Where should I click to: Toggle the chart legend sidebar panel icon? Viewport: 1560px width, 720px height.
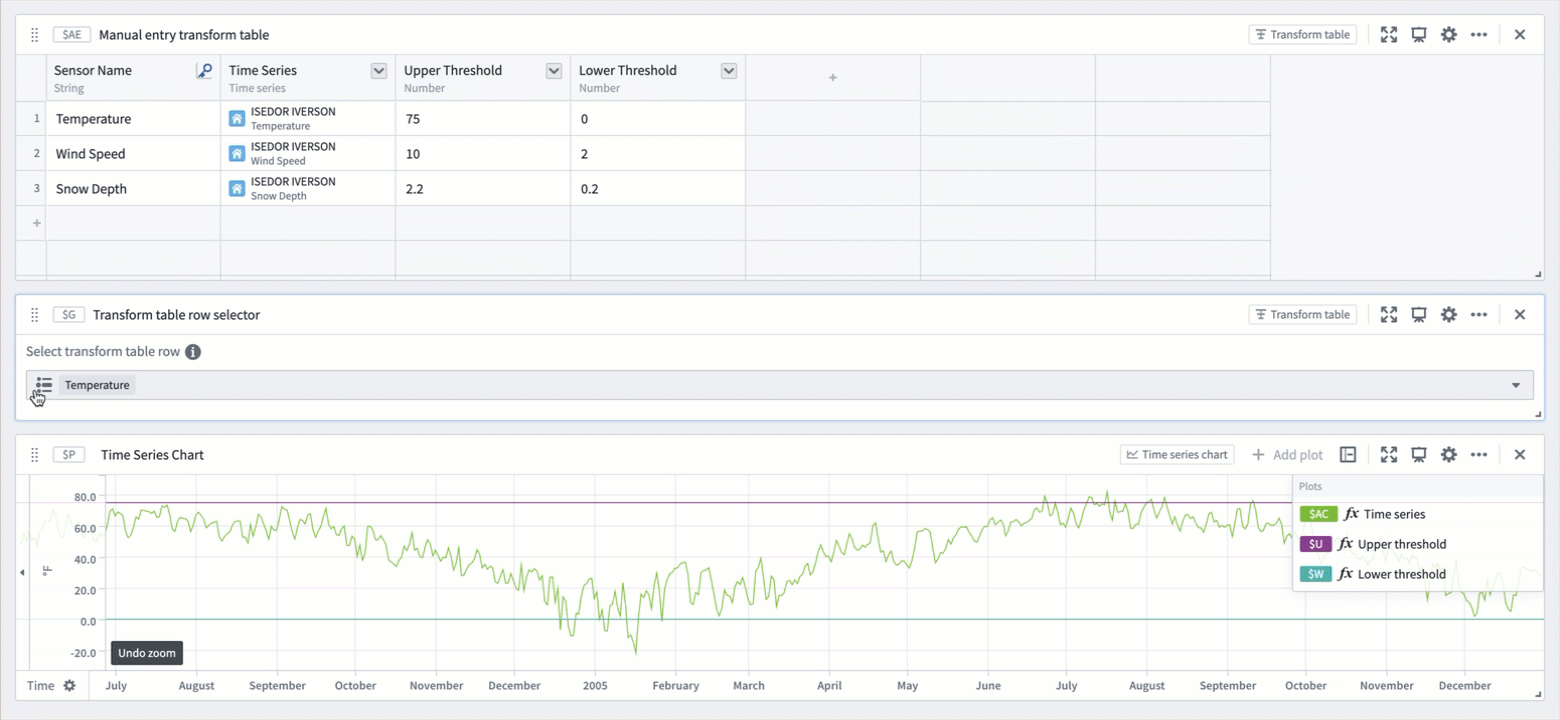pos(1348,455)
